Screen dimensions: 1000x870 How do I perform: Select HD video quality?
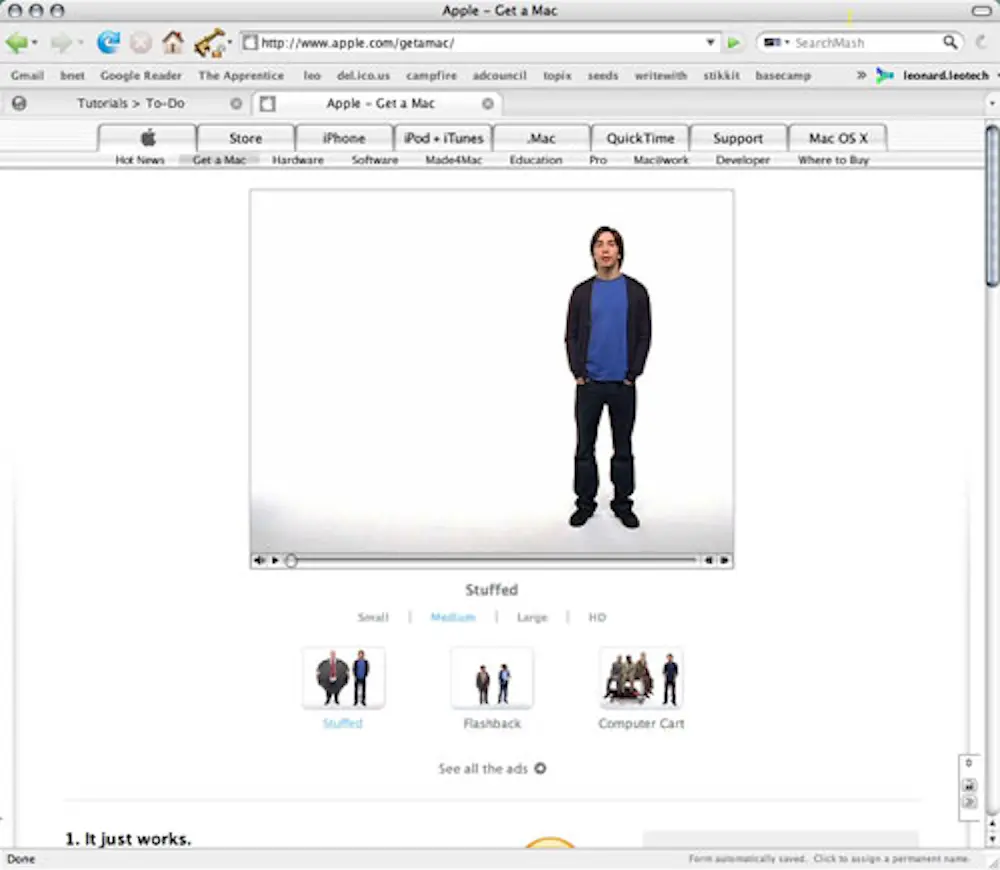(x=596, y=617)
